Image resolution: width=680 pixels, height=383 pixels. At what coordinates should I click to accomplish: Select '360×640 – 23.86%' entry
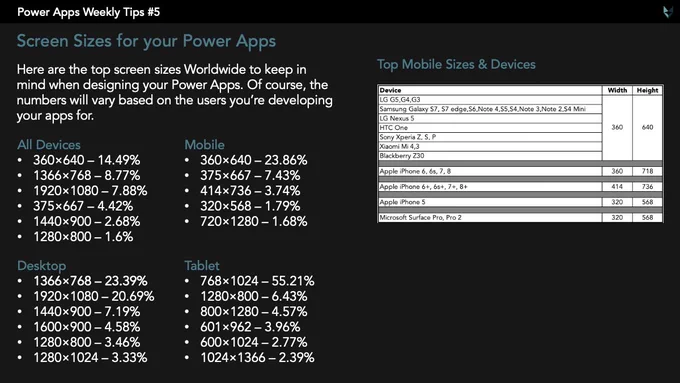253,160
